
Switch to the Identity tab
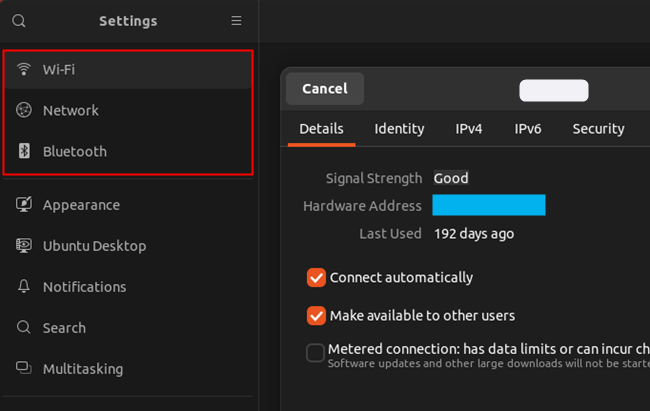[x=399, y=129]
